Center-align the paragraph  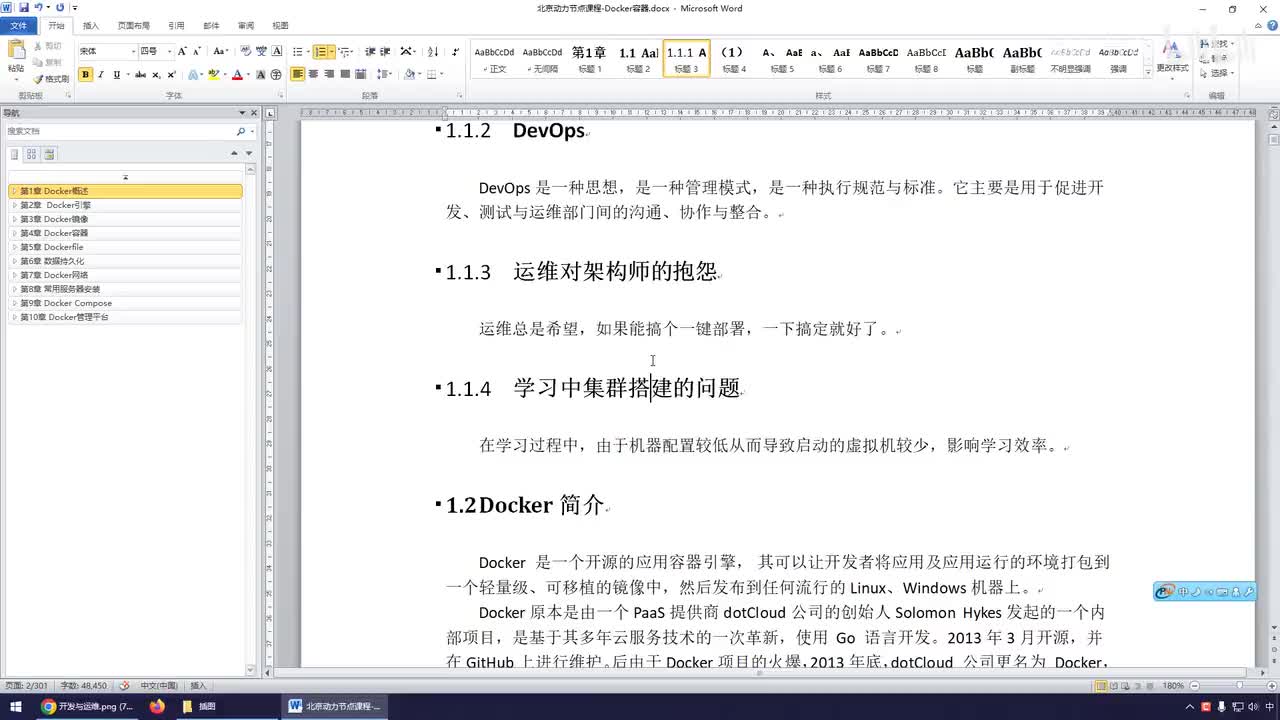point(313,74)
